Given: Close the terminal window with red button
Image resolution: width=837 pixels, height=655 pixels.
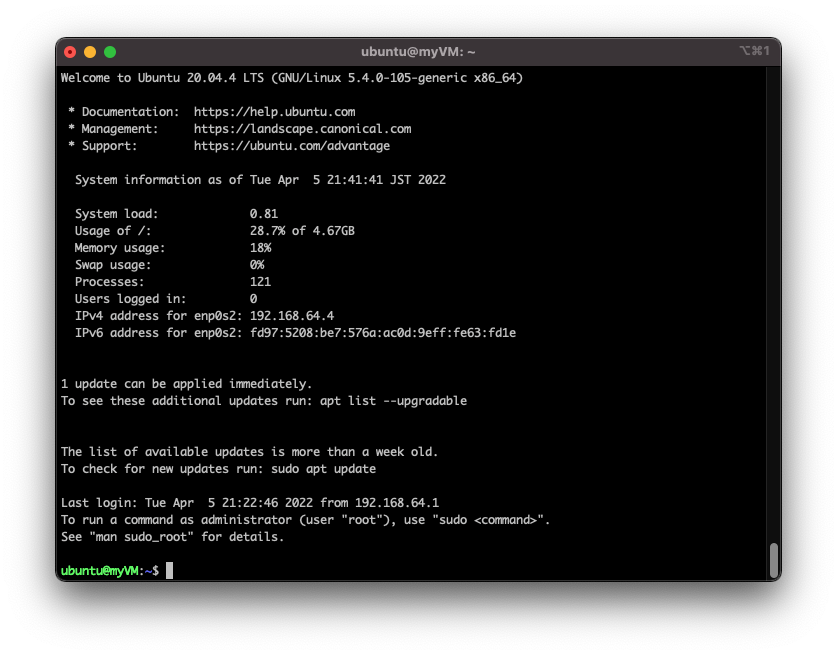Looking at the screenshot, I should [x=70, y=52].
